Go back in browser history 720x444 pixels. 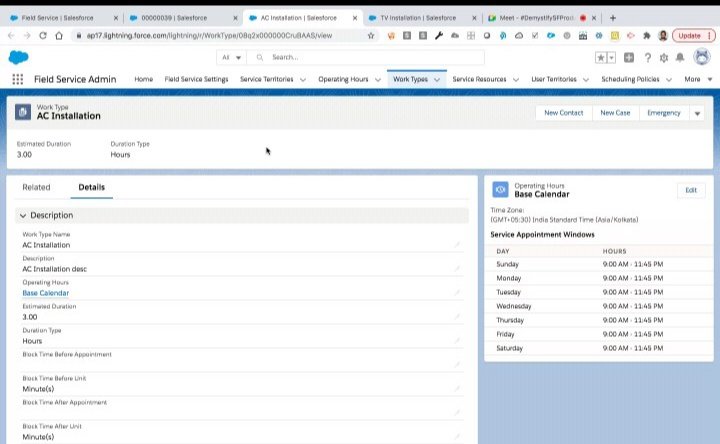(11, 35)
